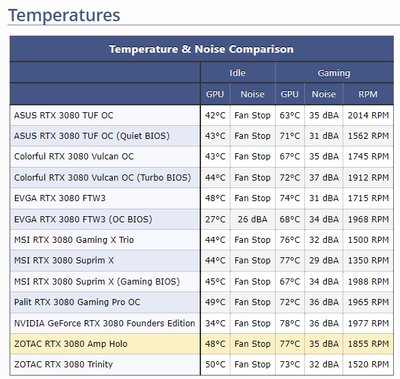Select the Colorful RTX 3080 Vulcan OC name
400x379 pixels.
point(74,157)
